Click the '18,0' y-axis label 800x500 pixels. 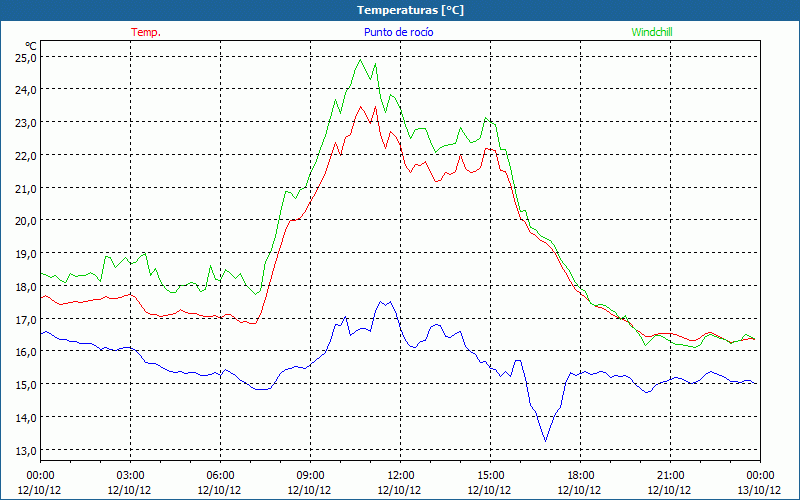click(x=26, y=287)
